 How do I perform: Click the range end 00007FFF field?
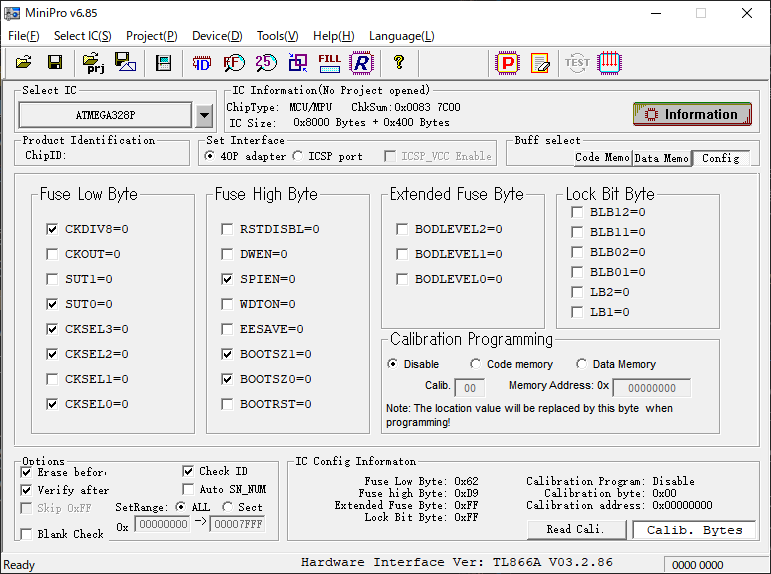(x=237, y=524)
